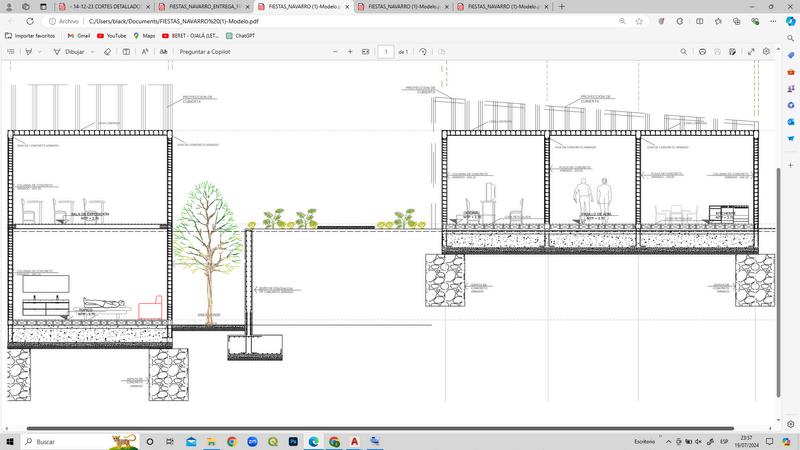800x450 pixels.
Task: Expand the highlight color dropdown arrow
Action: 40,52
